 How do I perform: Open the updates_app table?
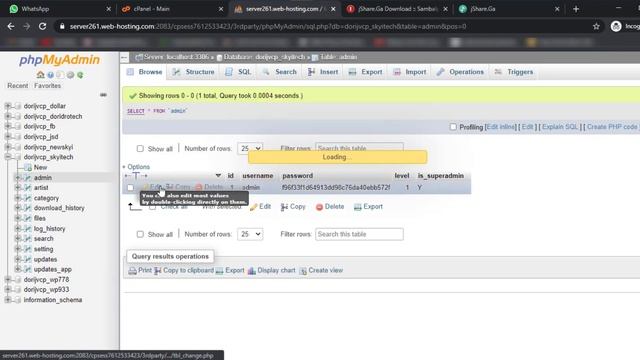(x=53, y=269)
